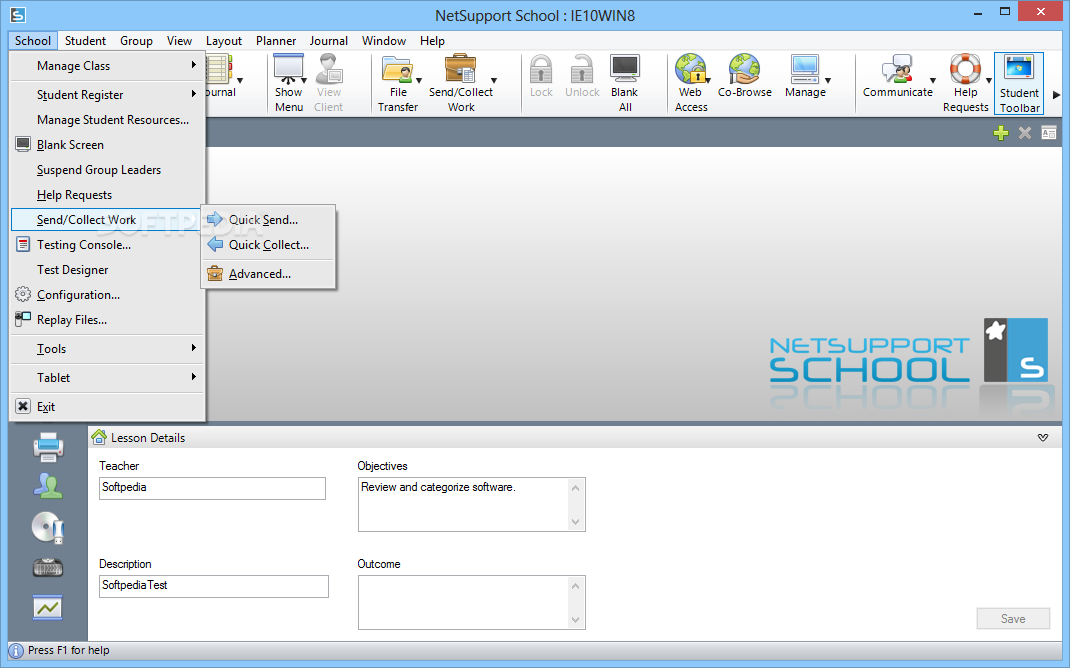This screenshot has height=668, width=1070.
Task: Click into the Teacher field
Action: pos(212,488)
